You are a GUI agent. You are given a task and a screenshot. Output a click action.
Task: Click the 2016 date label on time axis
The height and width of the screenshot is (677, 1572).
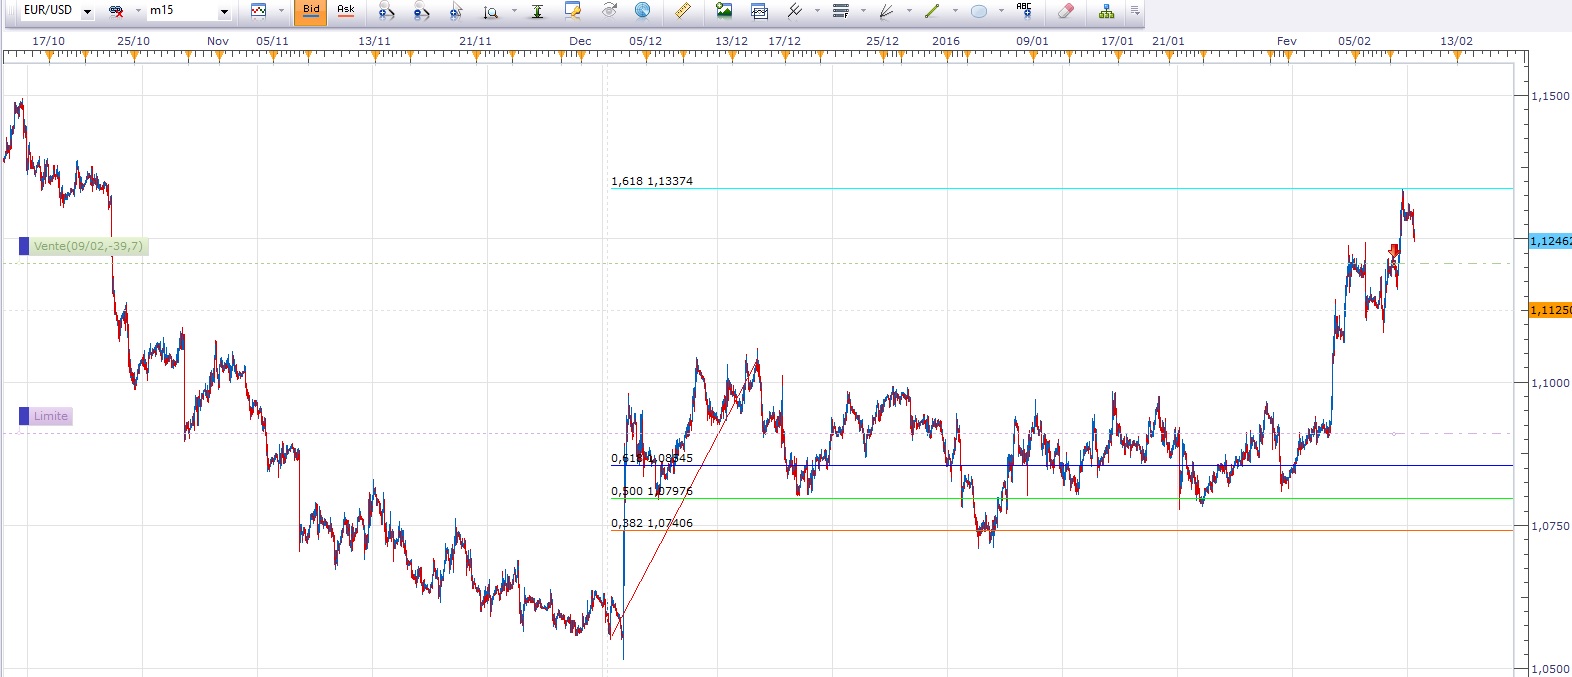pyautogui.click(x=945, y=41)
